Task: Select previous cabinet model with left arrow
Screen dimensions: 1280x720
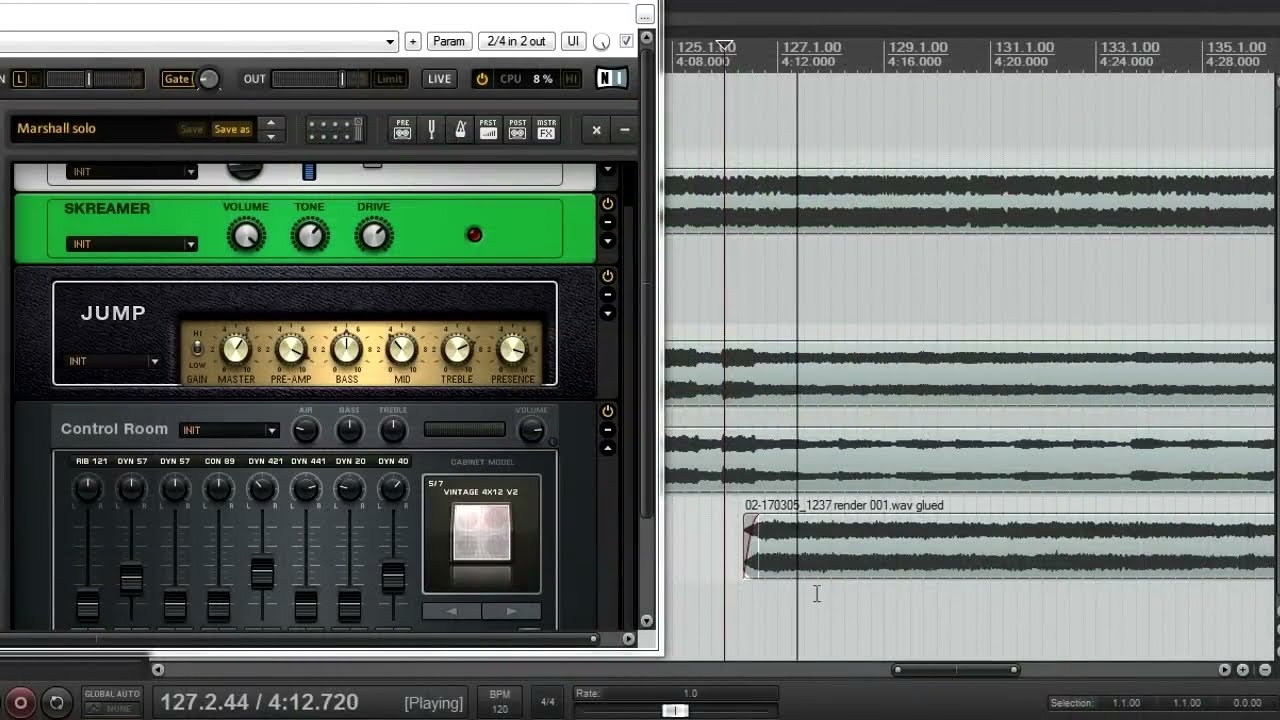Action: 452,611
